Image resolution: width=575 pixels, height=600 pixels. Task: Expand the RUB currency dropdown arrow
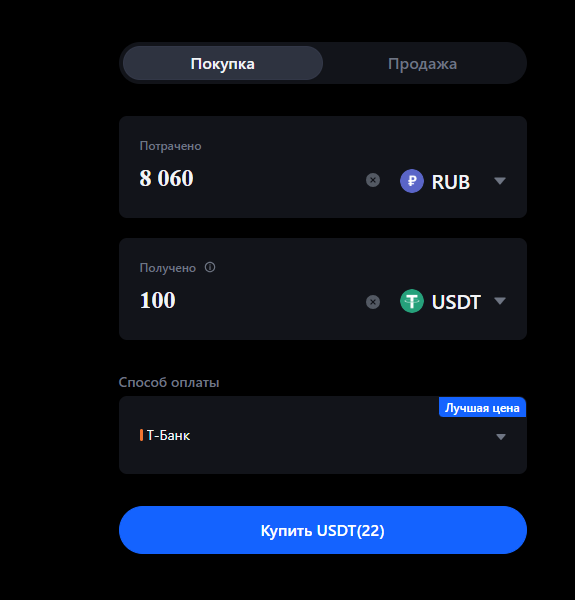pyautogui.click(x=500, y=181)
